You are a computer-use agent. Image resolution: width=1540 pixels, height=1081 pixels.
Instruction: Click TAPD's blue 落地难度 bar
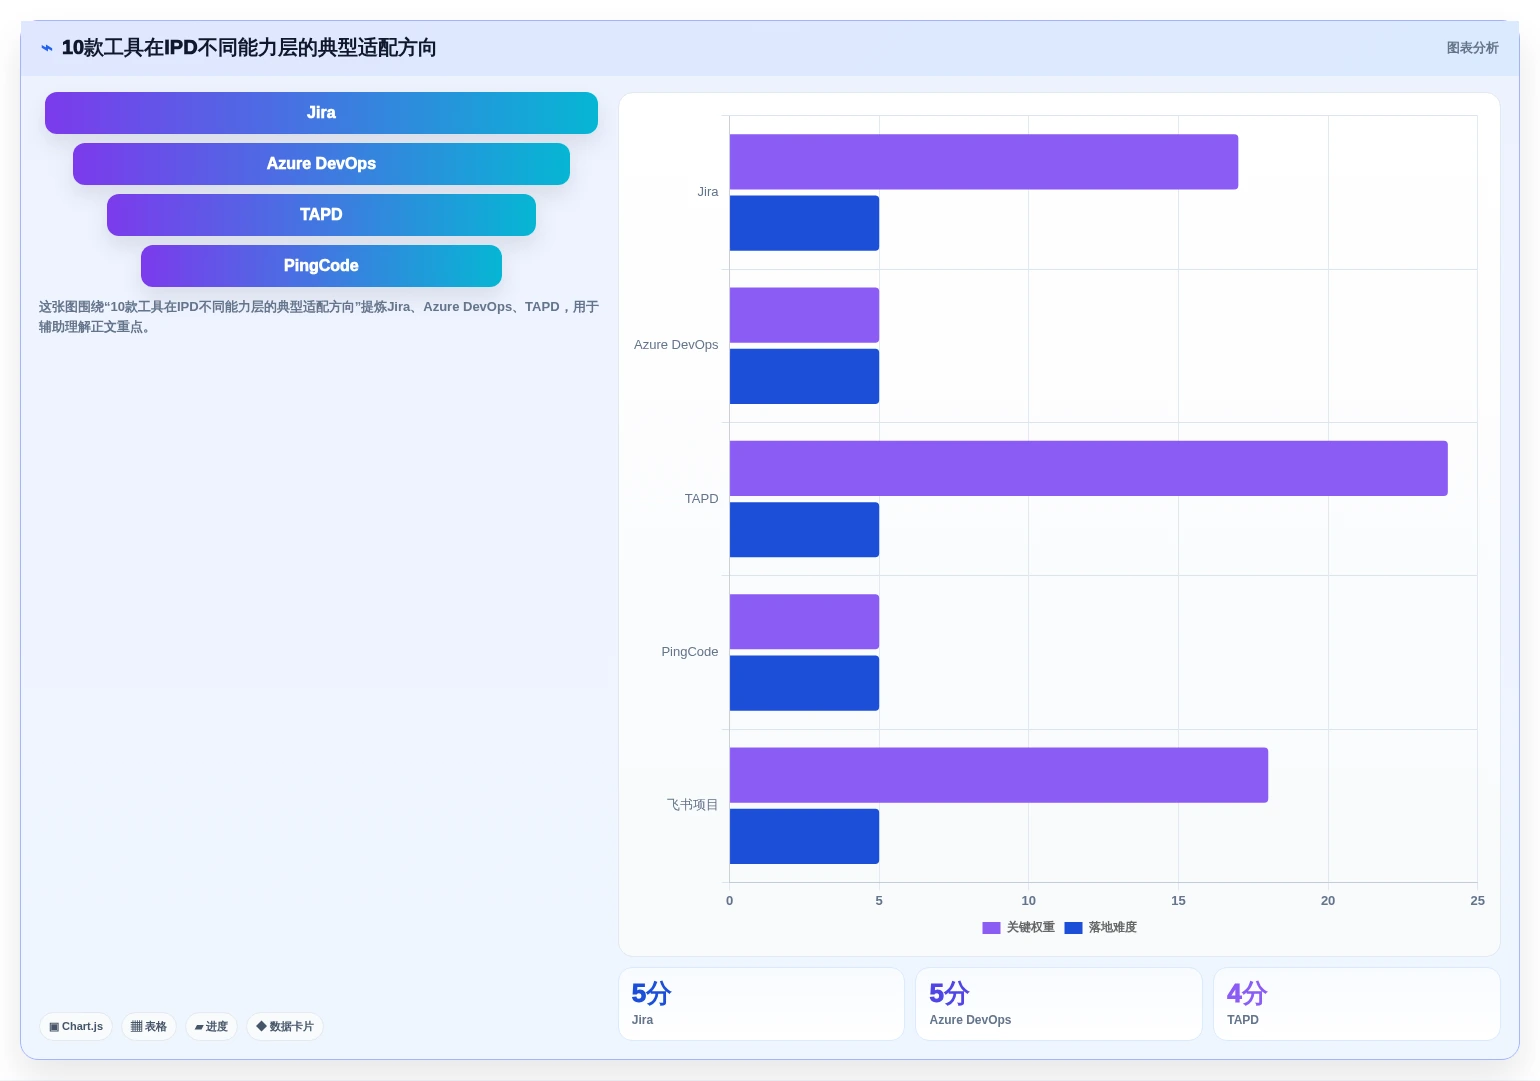[804, 530]
